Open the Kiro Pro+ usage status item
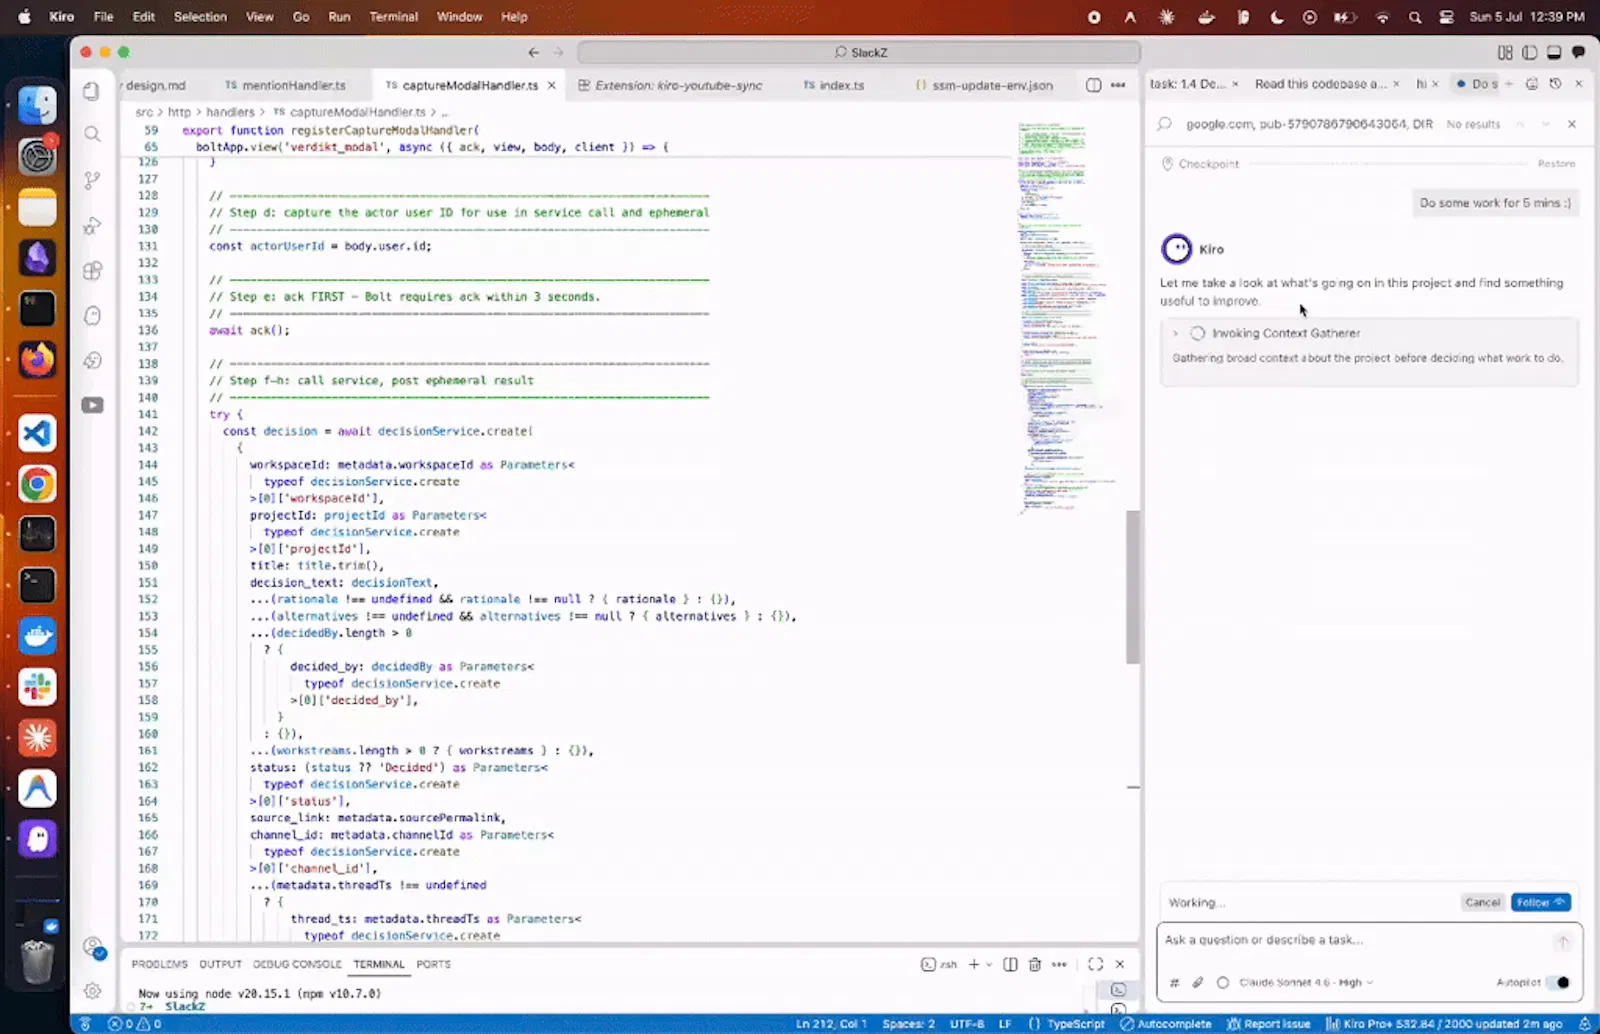 click(x=1444, y=1024)
